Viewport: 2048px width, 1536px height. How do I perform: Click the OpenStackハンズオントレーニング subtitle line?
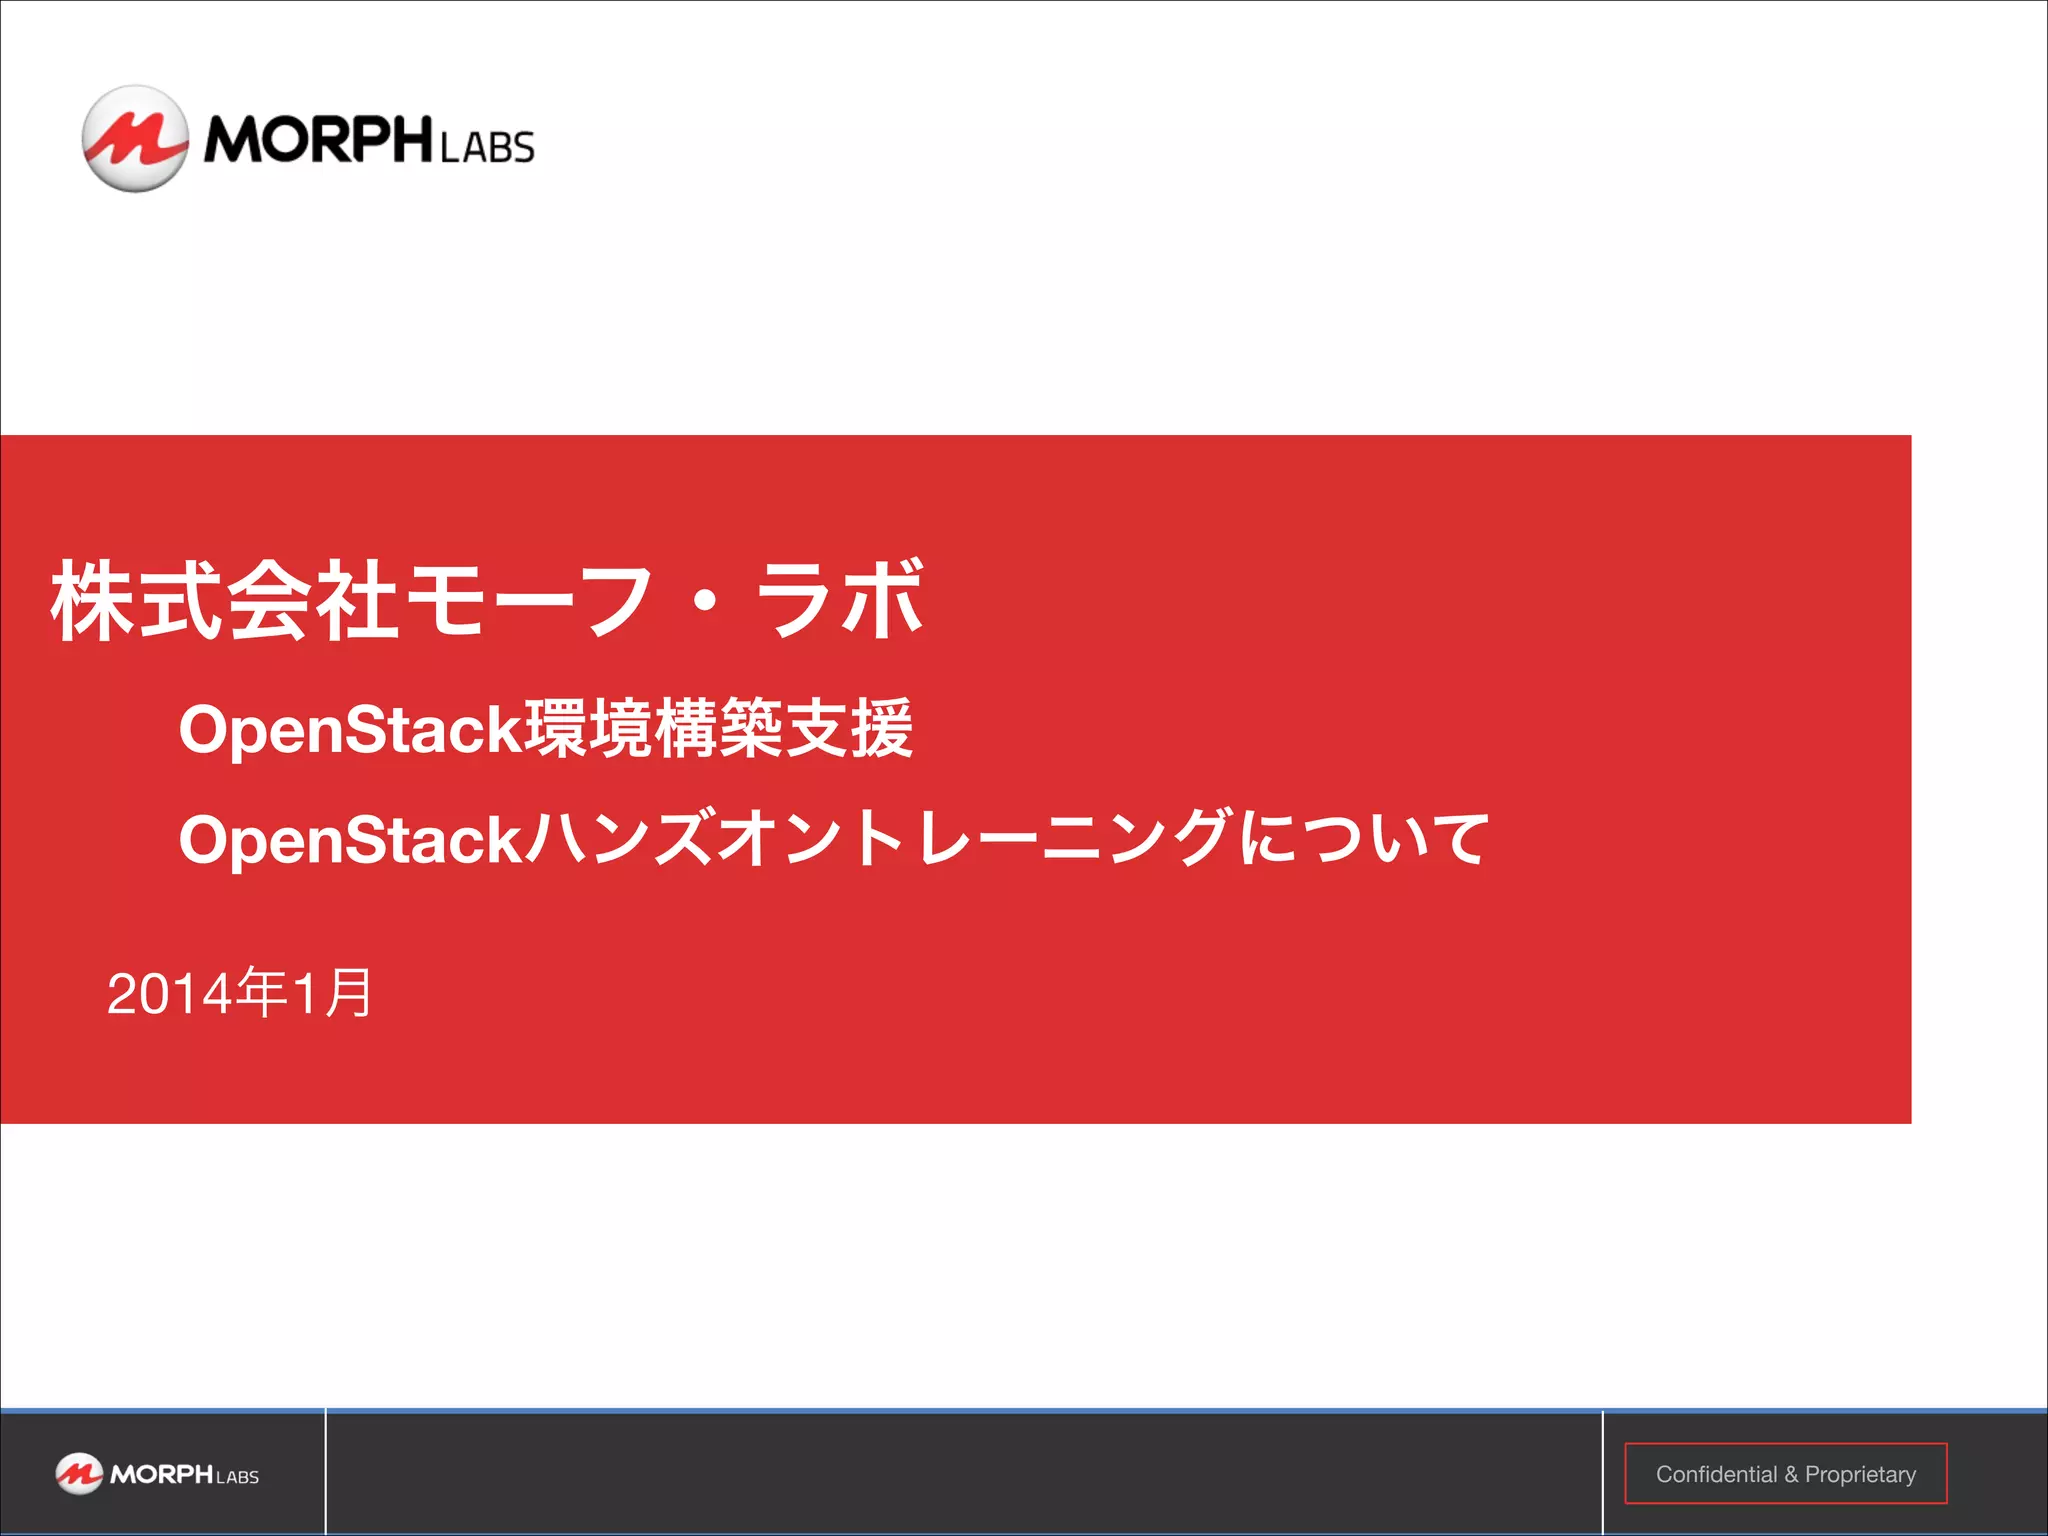pos(833,839)
